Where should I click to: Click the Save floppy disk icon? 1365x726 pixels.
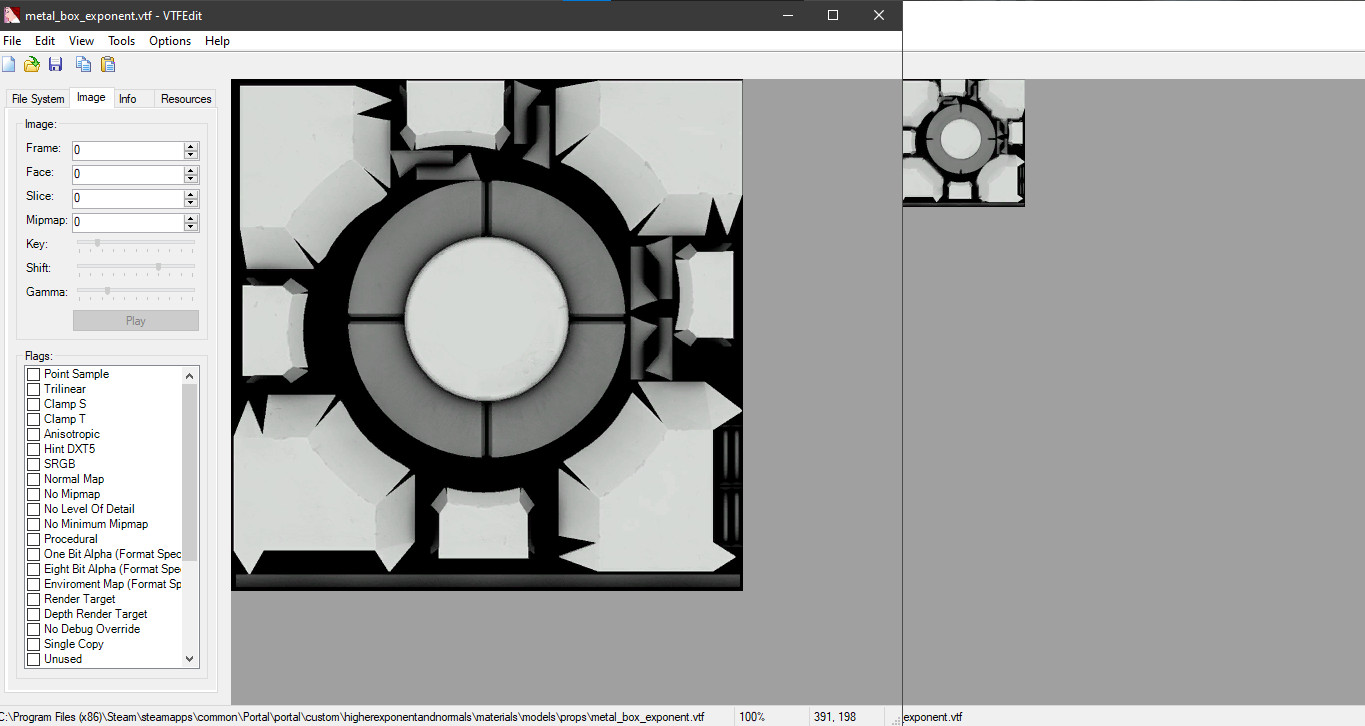pyautogui.click(x=56, y=65)
